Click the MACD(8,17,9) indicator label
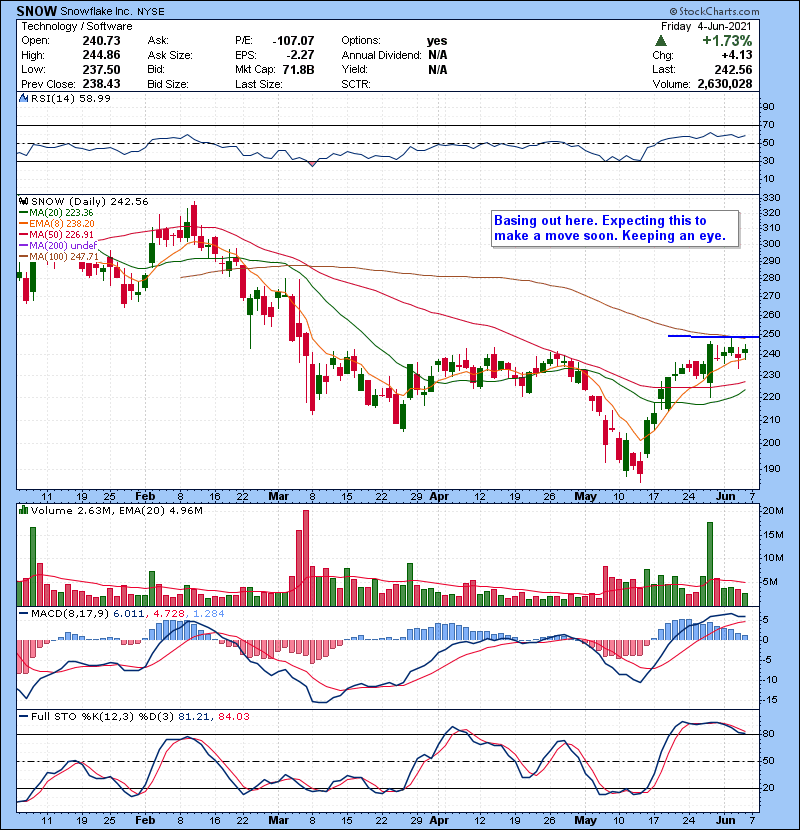 [70, 614]
